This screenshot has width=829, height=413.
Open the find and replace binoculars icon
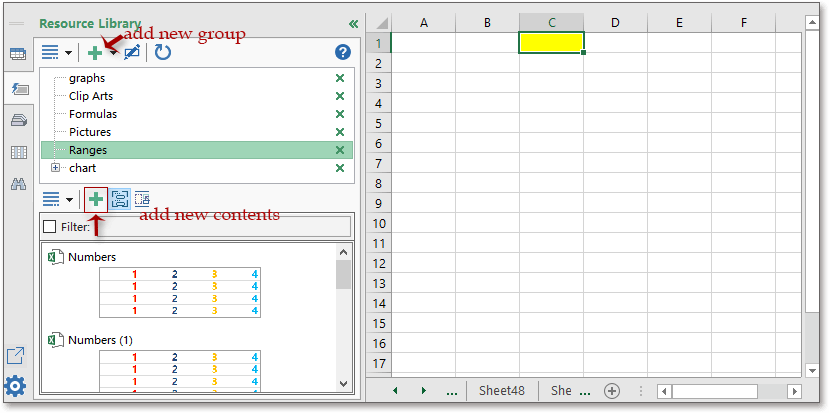19,184
